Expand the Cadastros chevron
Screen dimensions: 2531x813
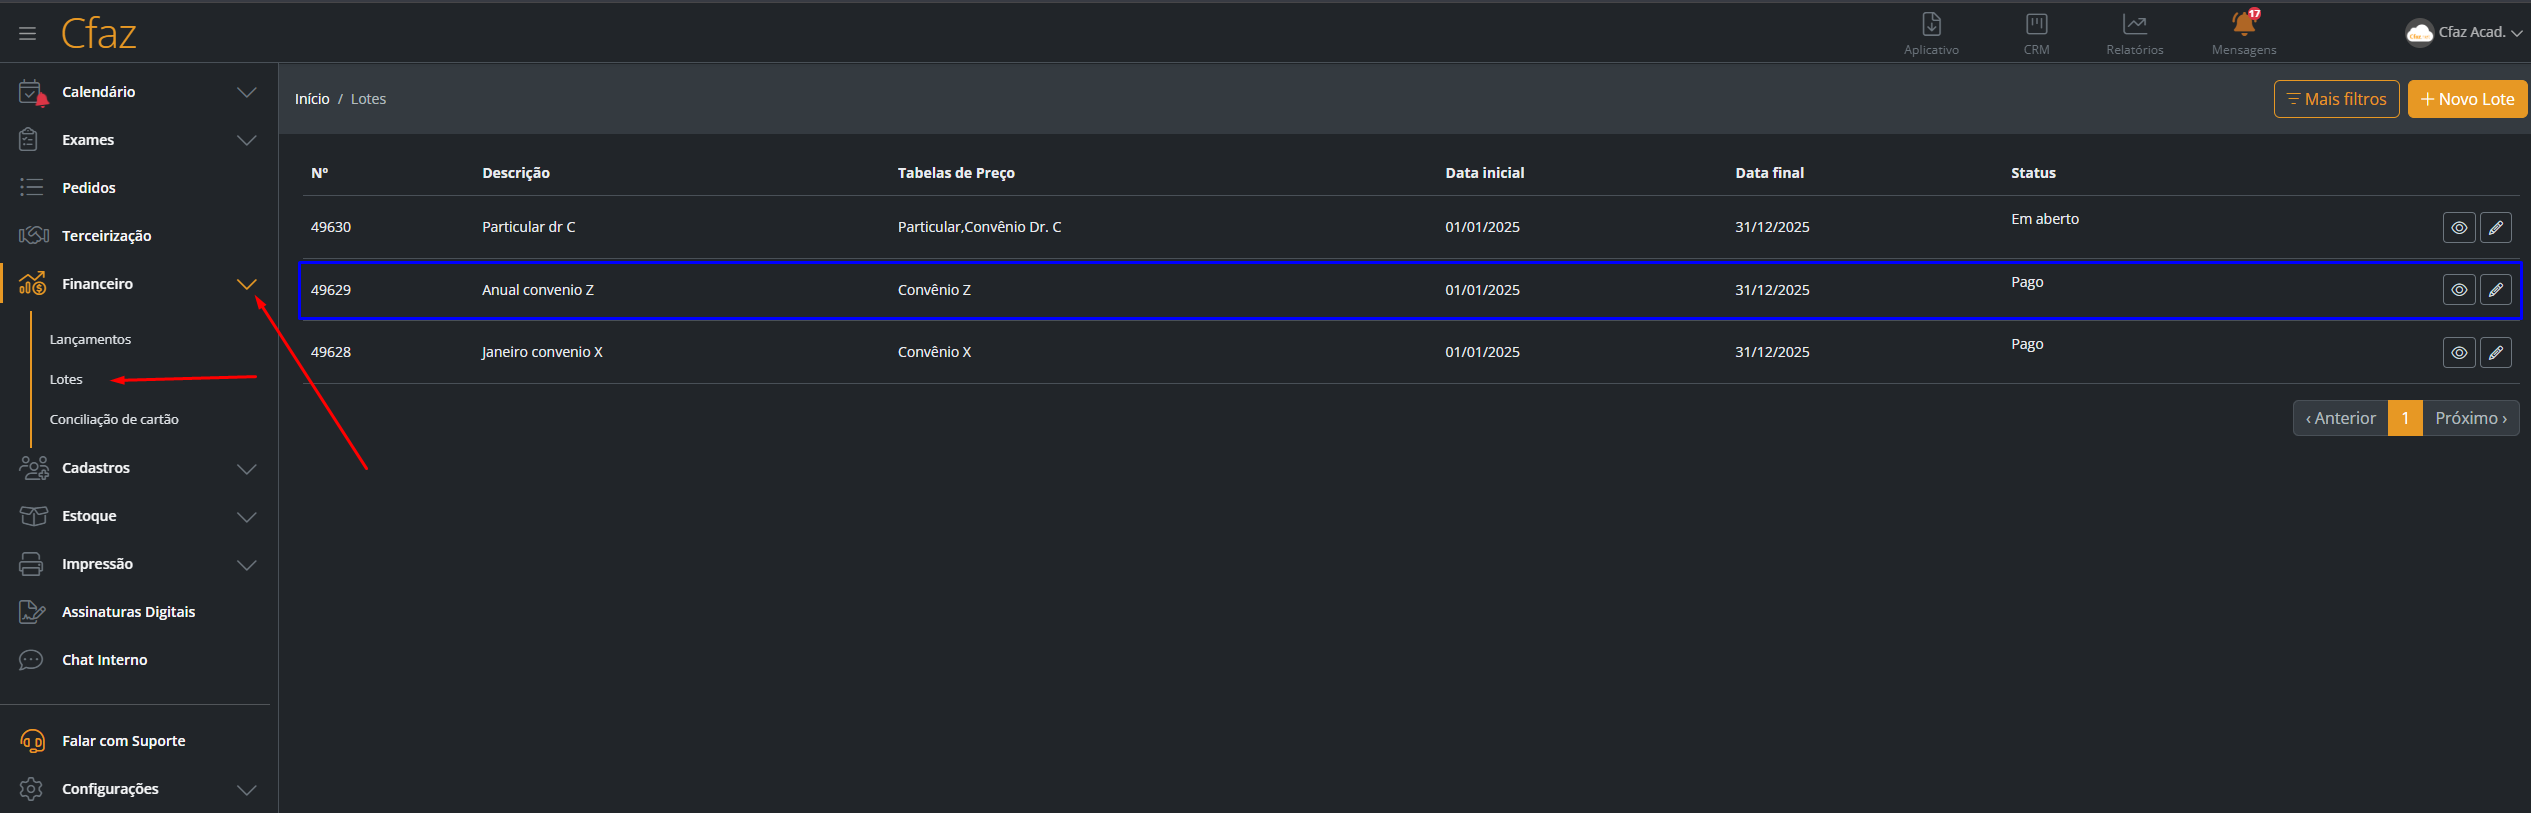tap(246, 468)
